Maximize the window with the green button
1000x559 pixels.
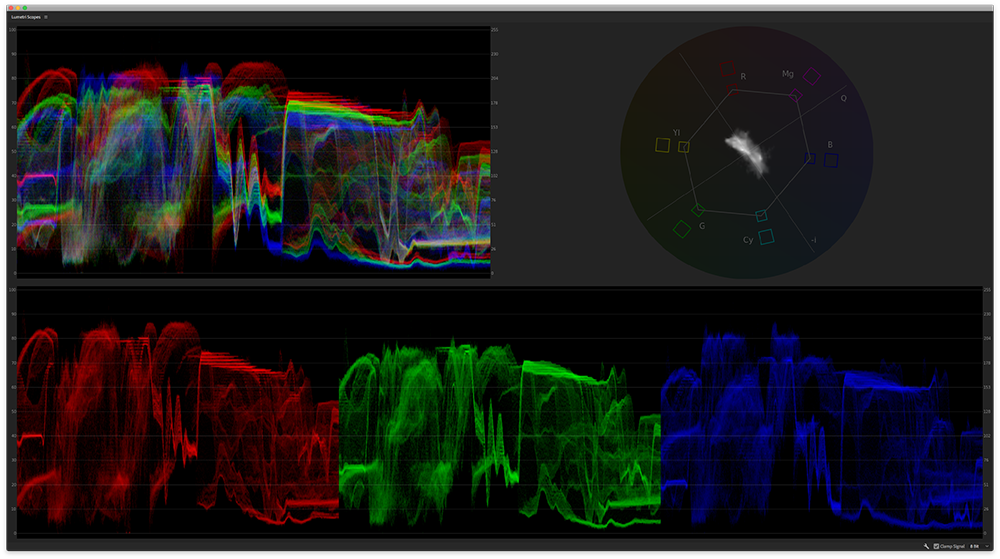(25, 8)
